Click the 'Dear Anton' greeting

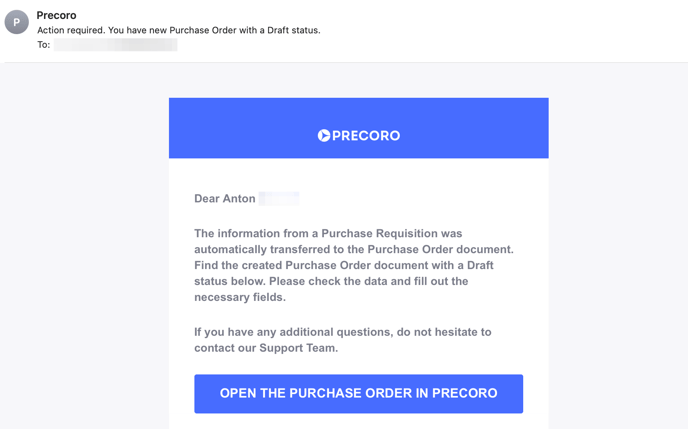(225, 199)
